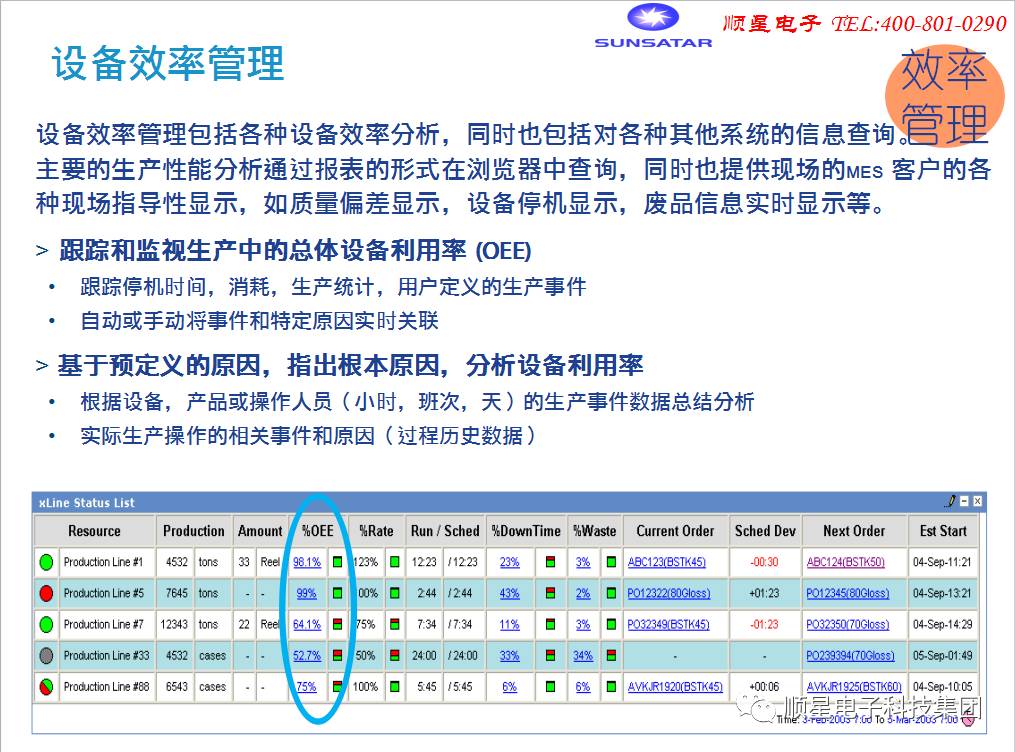Click the Est Start column header
Viewport: 1015px width, 752px height.
[x=943, y=531]
